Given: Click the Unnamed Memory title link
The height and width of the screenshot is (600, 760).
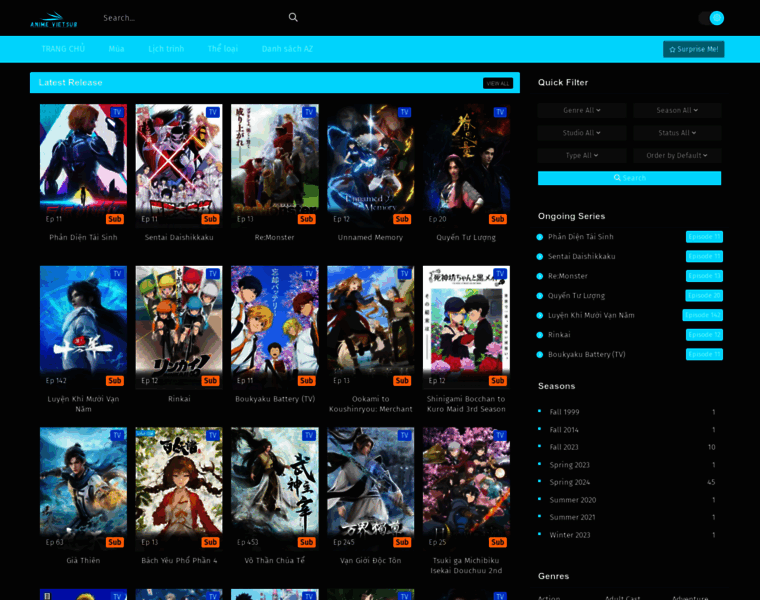Looking at the screenshot, I should click(x=370, y=237).
